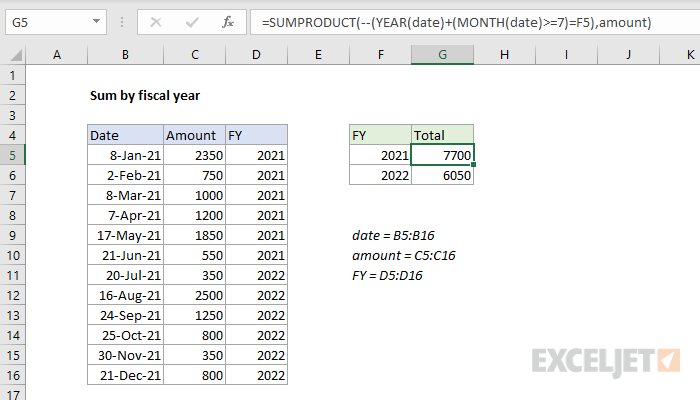
Task: Select the cell with 25-Oct-21
Action: tap(125, 335)
